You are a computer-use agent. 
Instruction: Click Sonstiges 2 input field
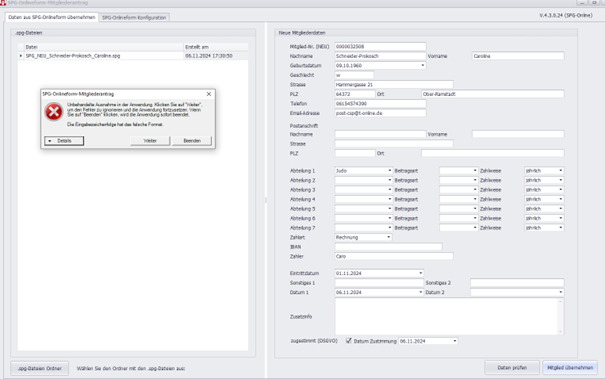(x=517, y=283)
